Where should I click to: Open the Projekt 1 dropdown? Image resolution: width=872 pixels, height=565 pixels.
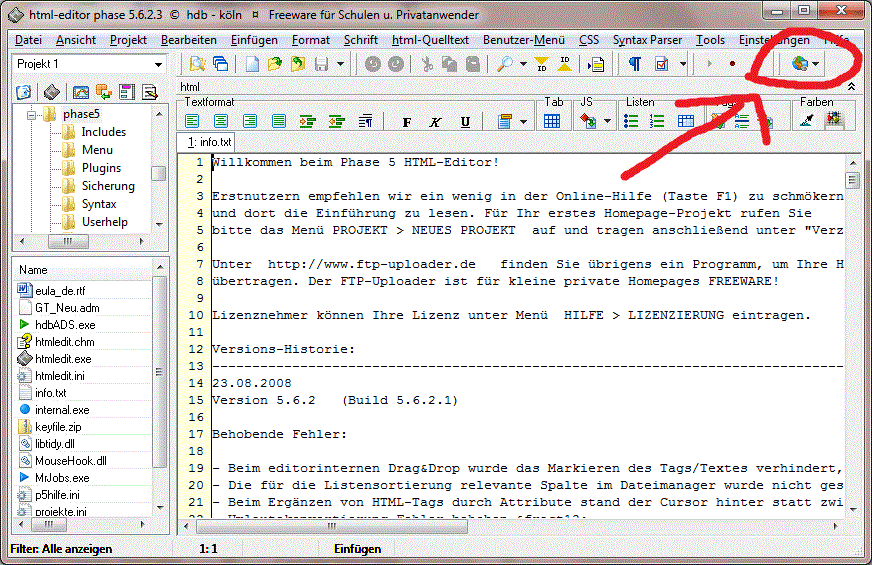pos(158,65)
